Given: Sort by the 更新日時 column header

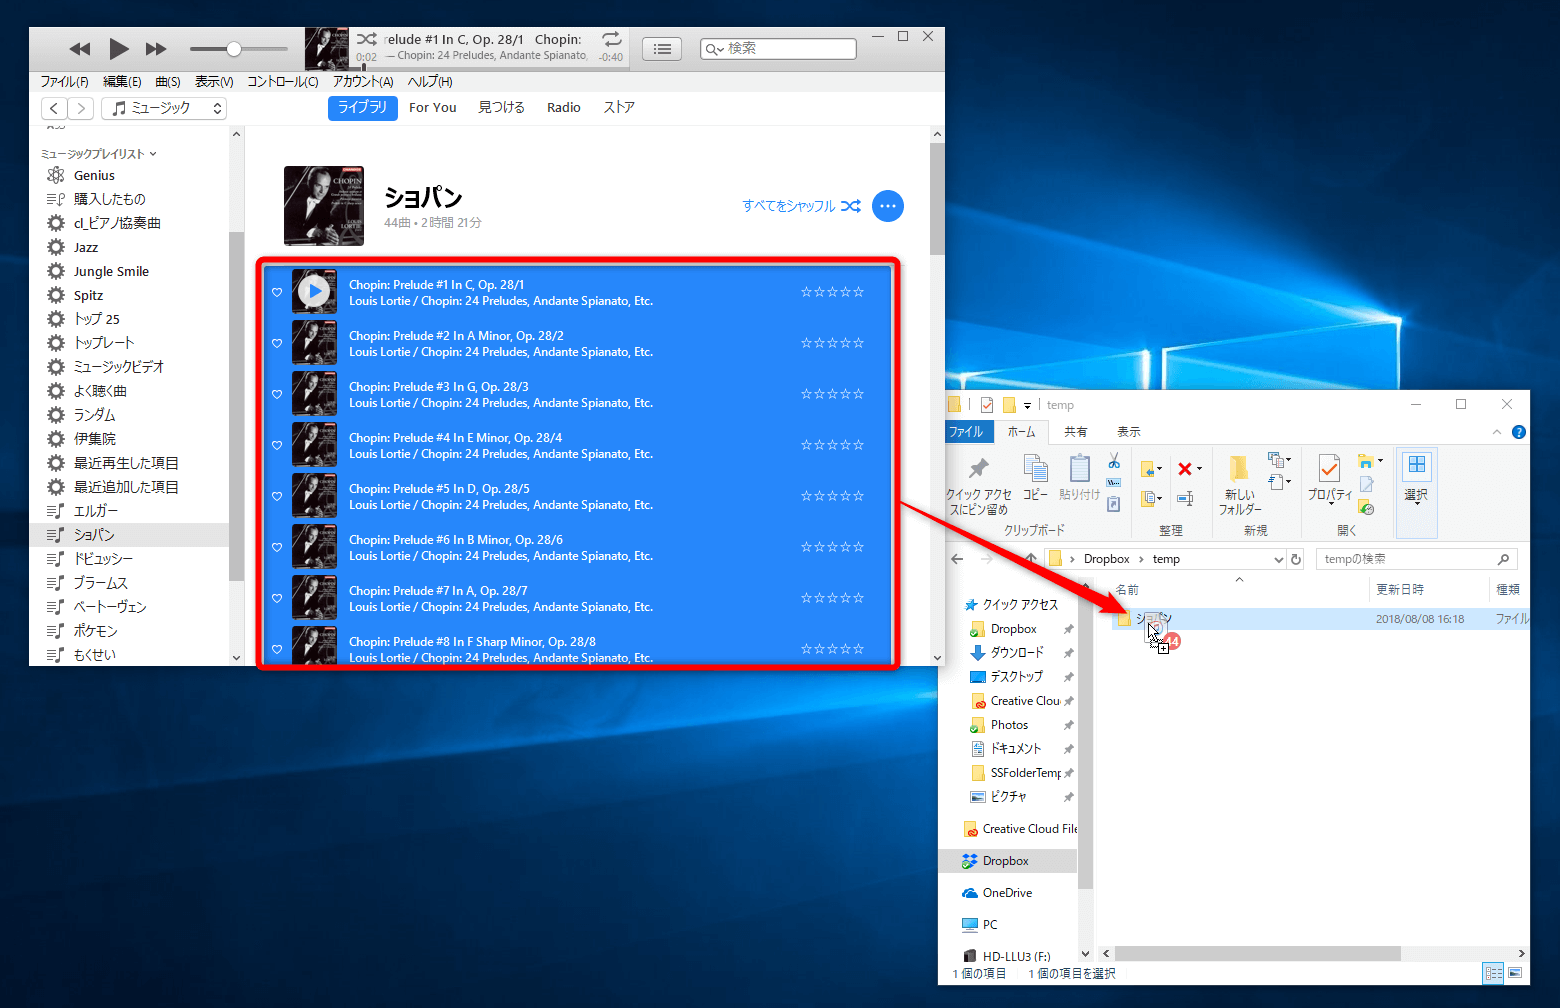Looking at the screenshot, I should 1400,590.
